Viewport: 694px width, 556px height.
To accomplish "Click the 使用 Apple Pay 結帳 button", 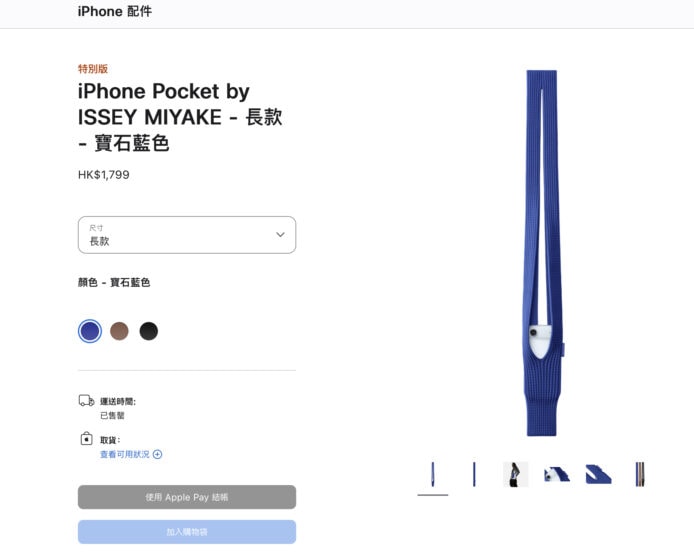I will point(187,497).
